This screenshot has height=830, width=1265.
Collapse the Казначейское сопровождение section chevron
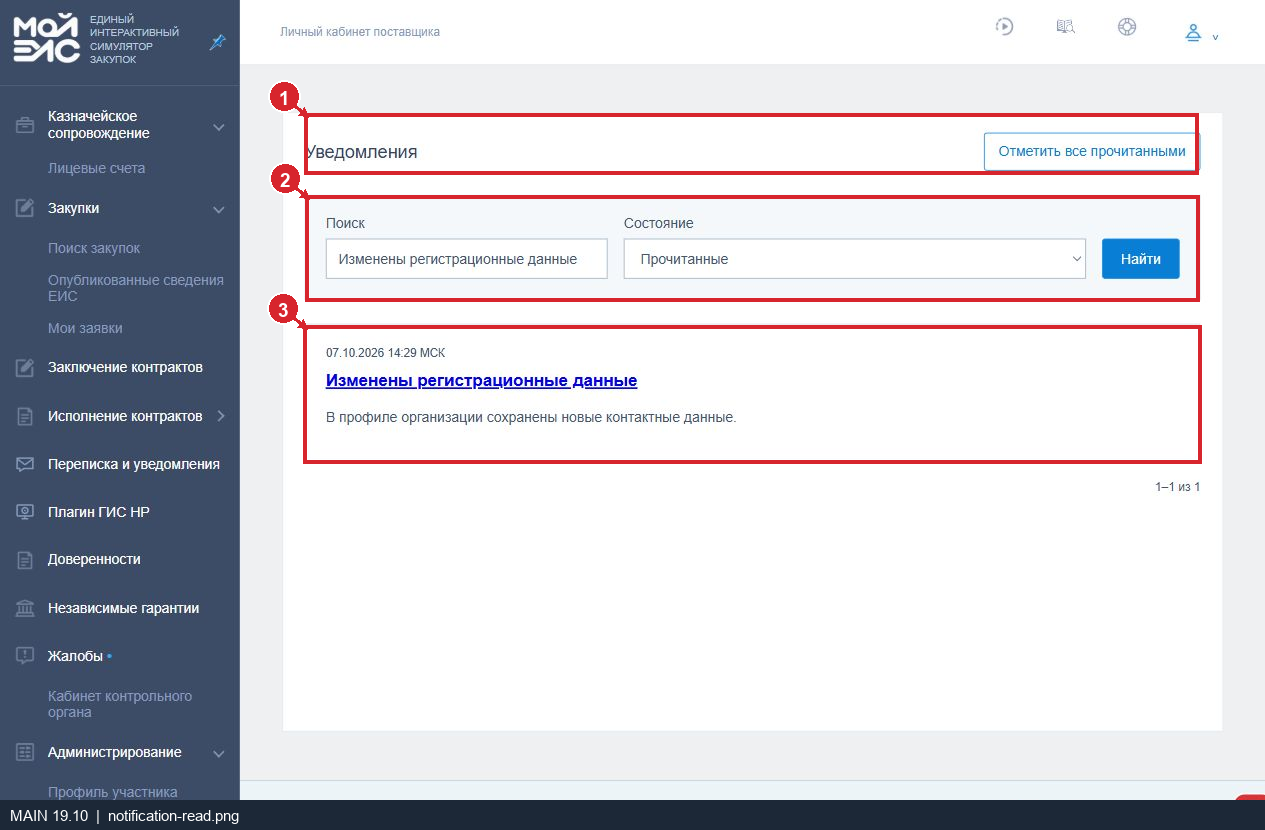pos(219,127)
